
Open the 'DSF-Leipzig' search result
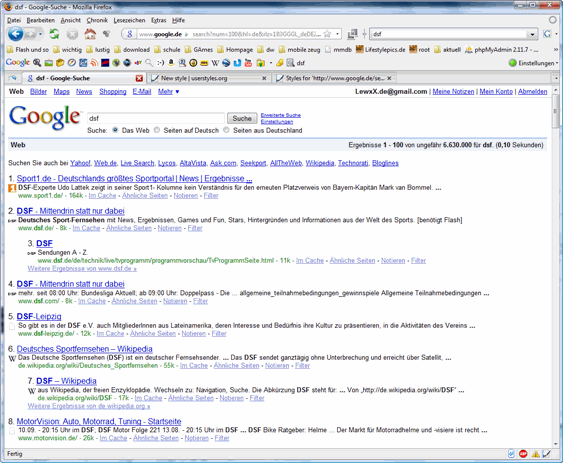pyautogui.click(x=39, y=316)
